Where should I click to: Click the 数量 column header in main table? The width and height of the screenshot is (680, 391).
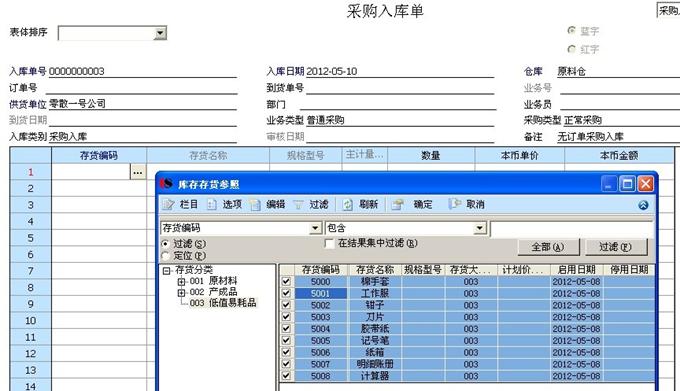[431, 155]
